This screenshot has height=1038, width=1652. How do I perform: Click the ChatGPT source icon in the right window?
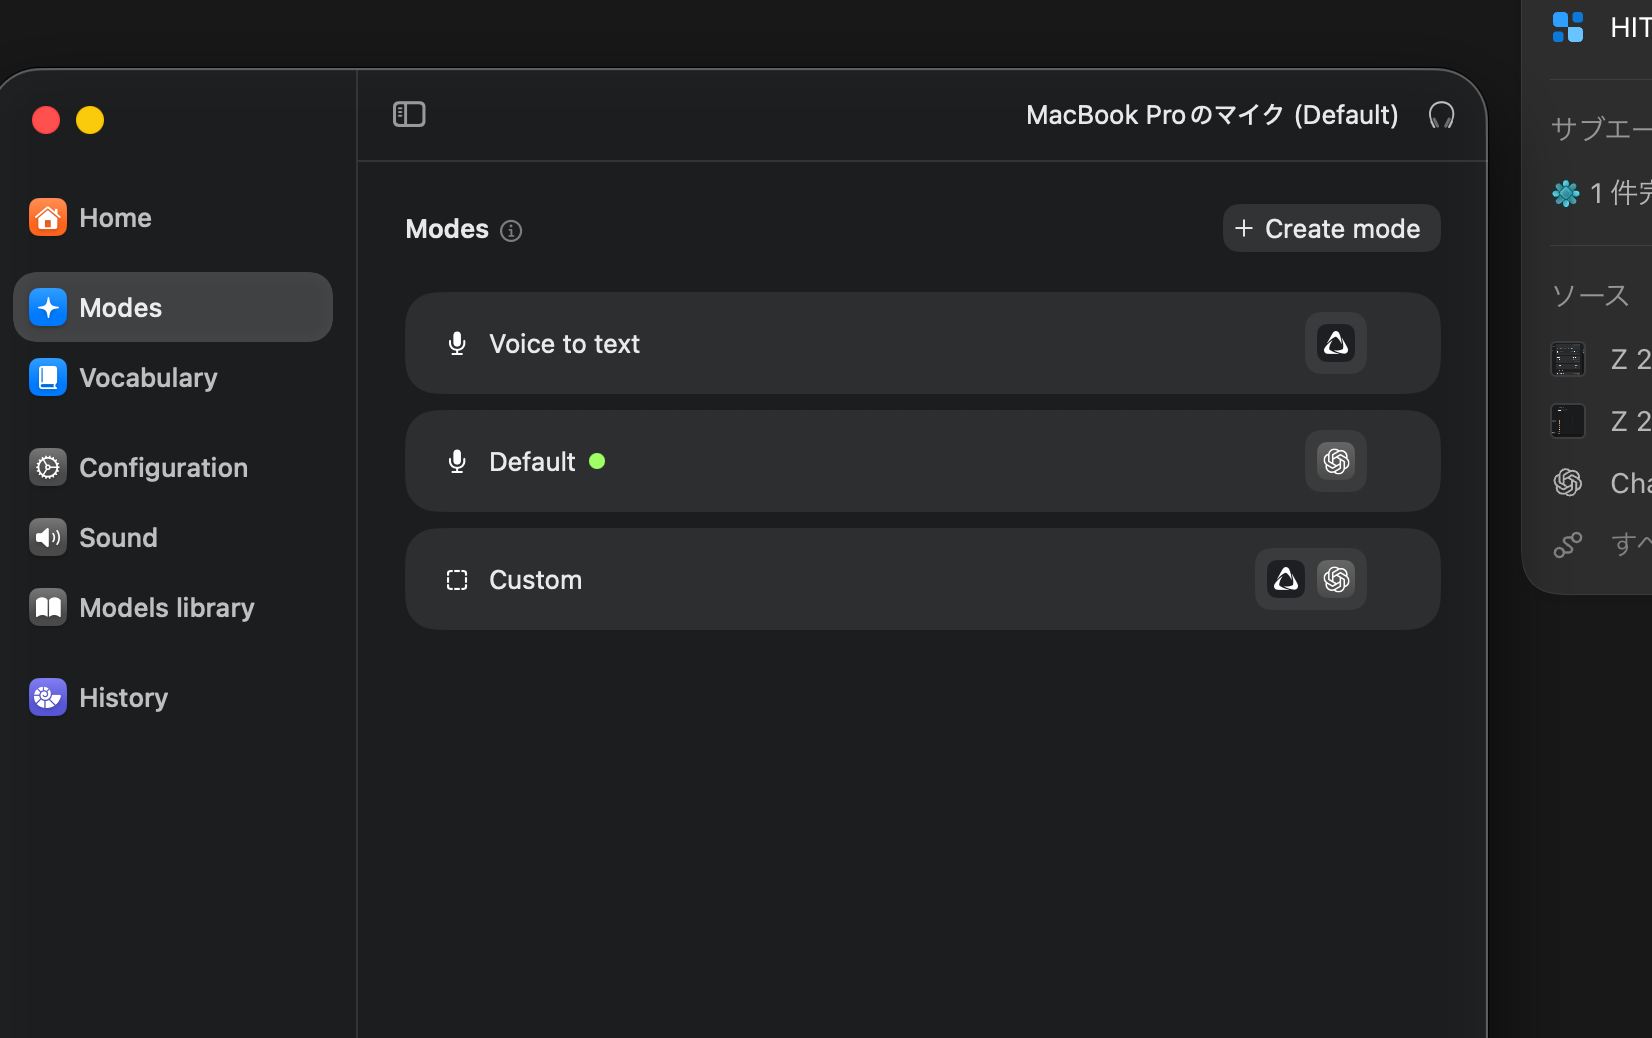1568,482
